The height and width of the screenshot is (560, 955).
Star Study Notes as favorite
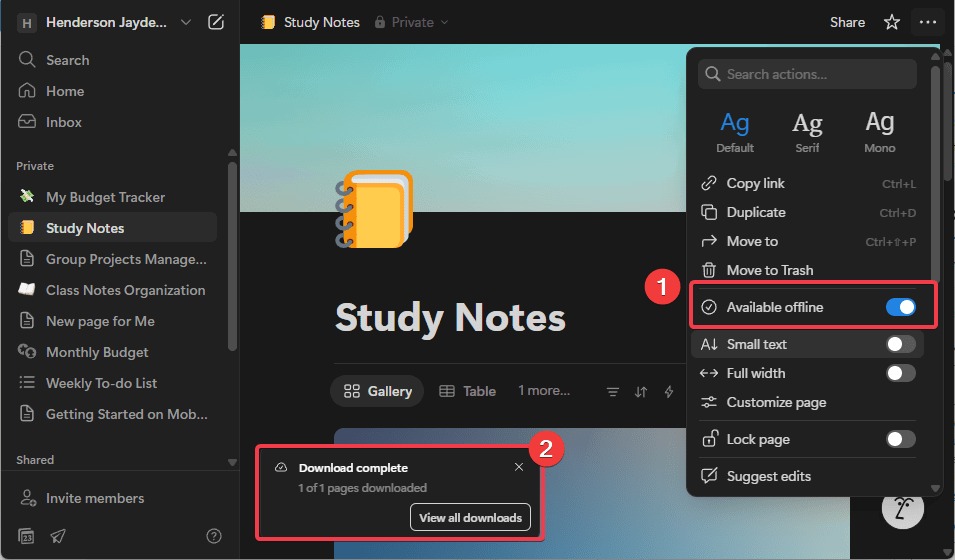tap(892, 22)
